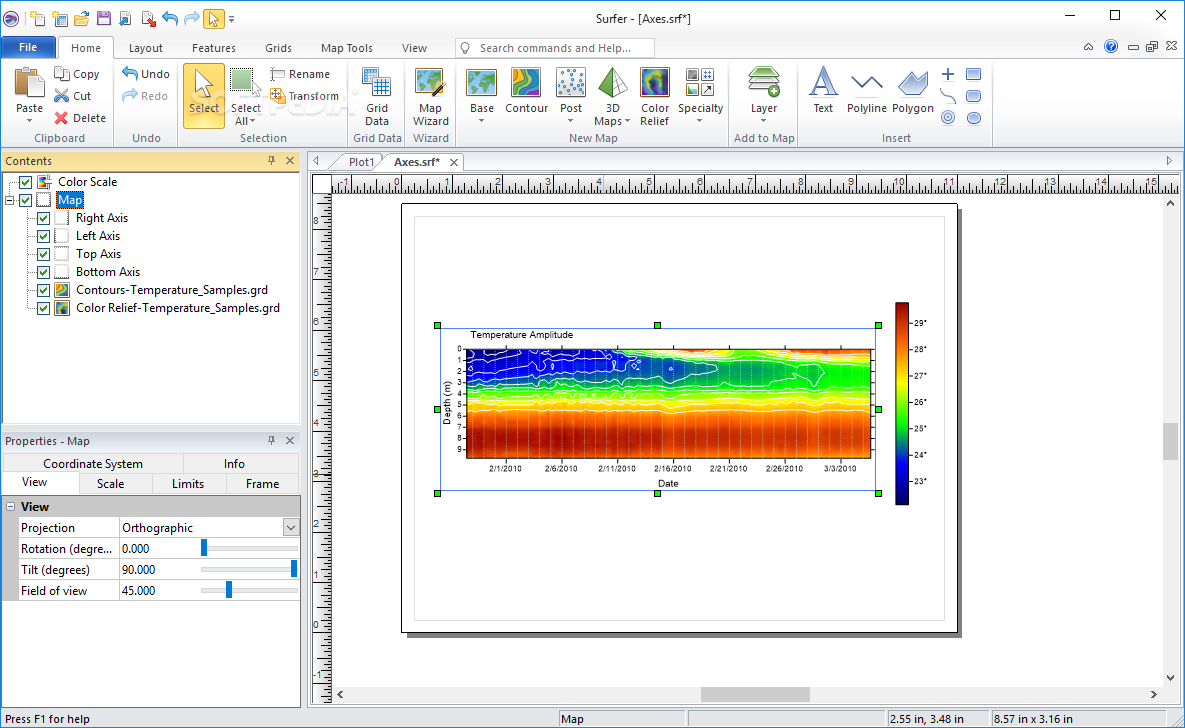Insert a Polyline
The height and width of the screenshot is (728, 1185).
pos(866,91)
